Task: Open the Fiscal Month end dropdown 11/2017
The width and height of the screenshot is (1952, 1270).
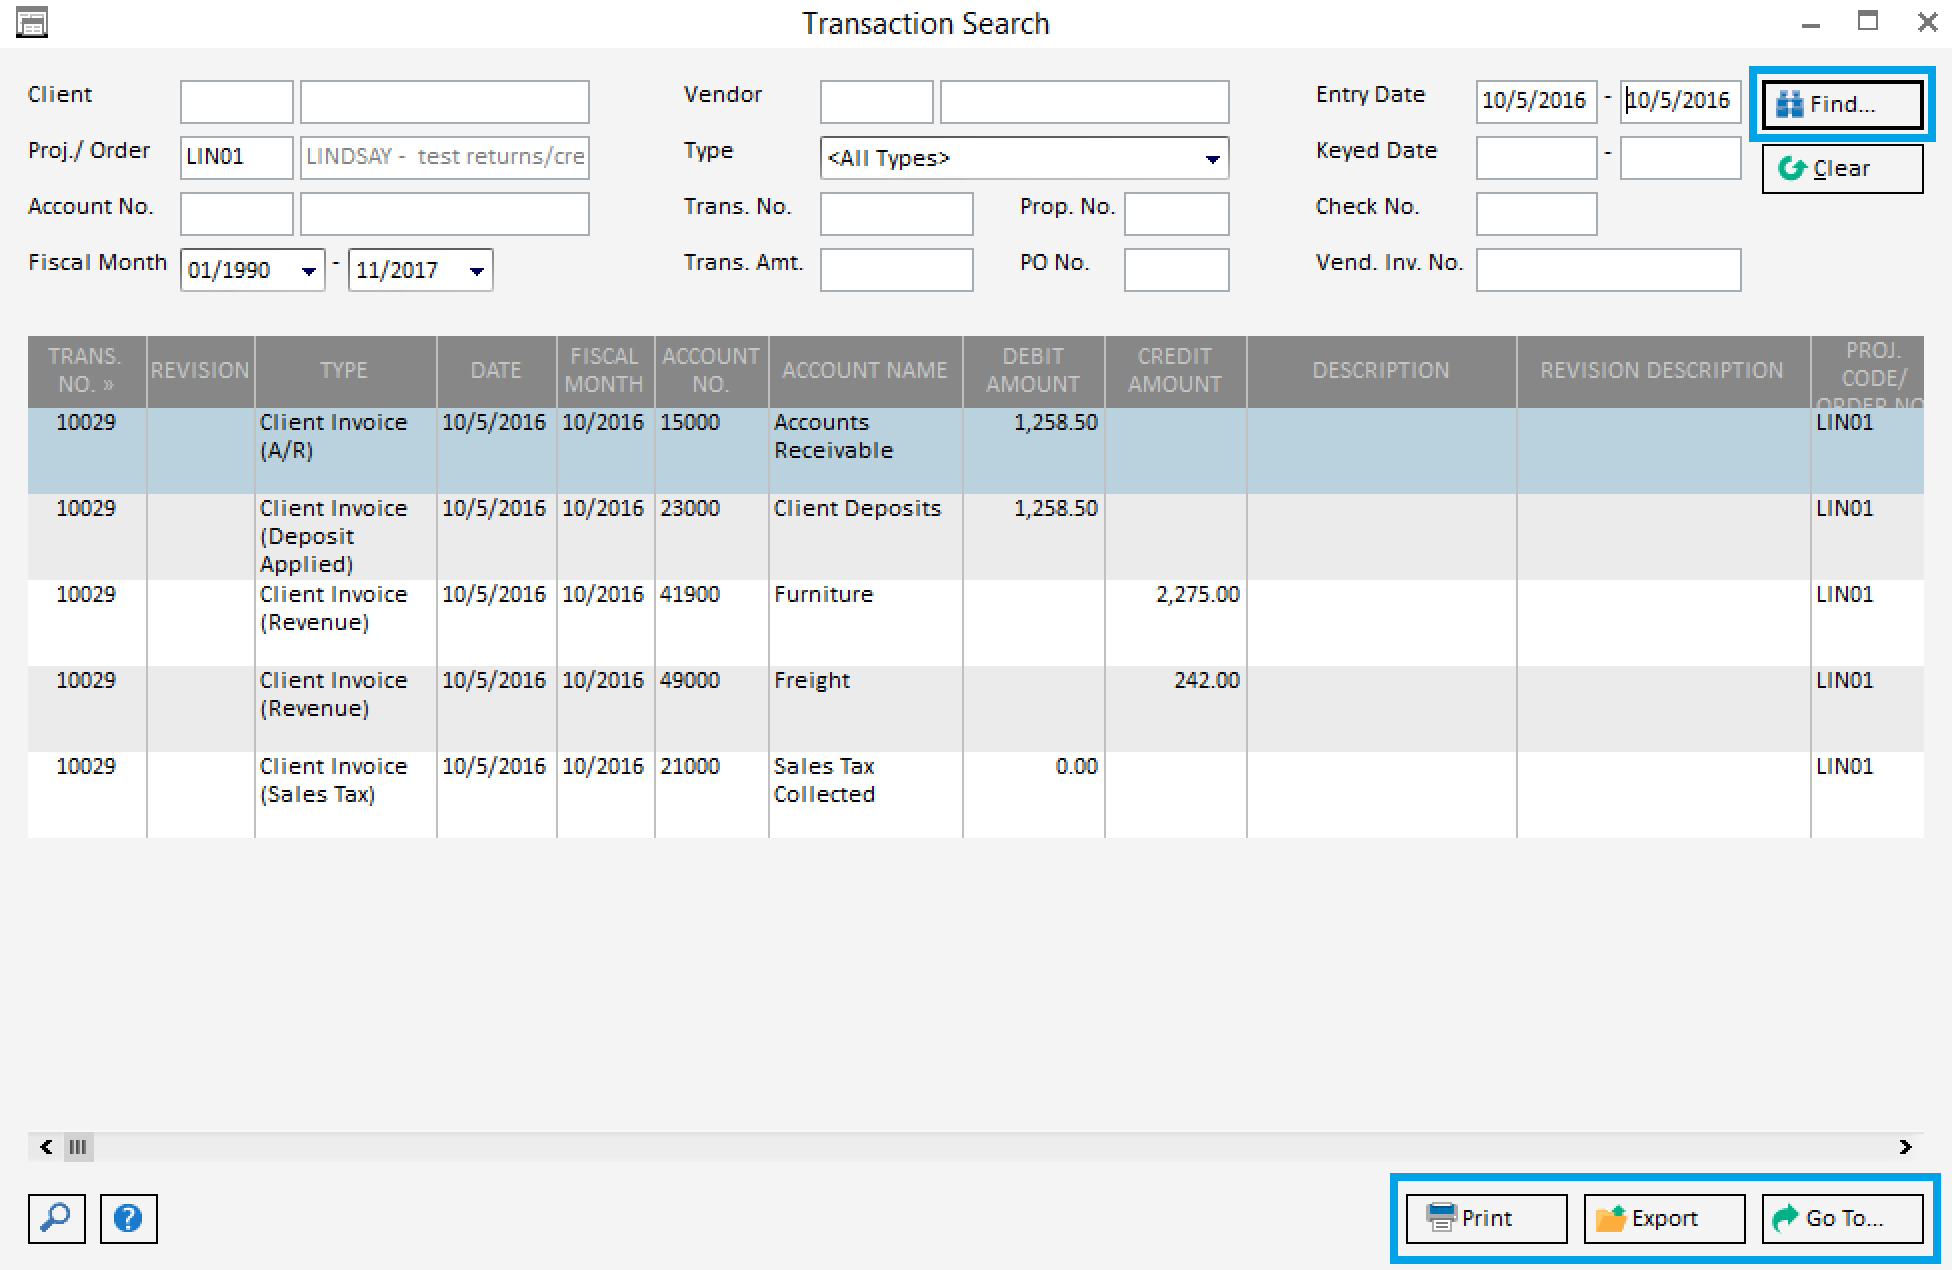Action: (x=476, y=269)
